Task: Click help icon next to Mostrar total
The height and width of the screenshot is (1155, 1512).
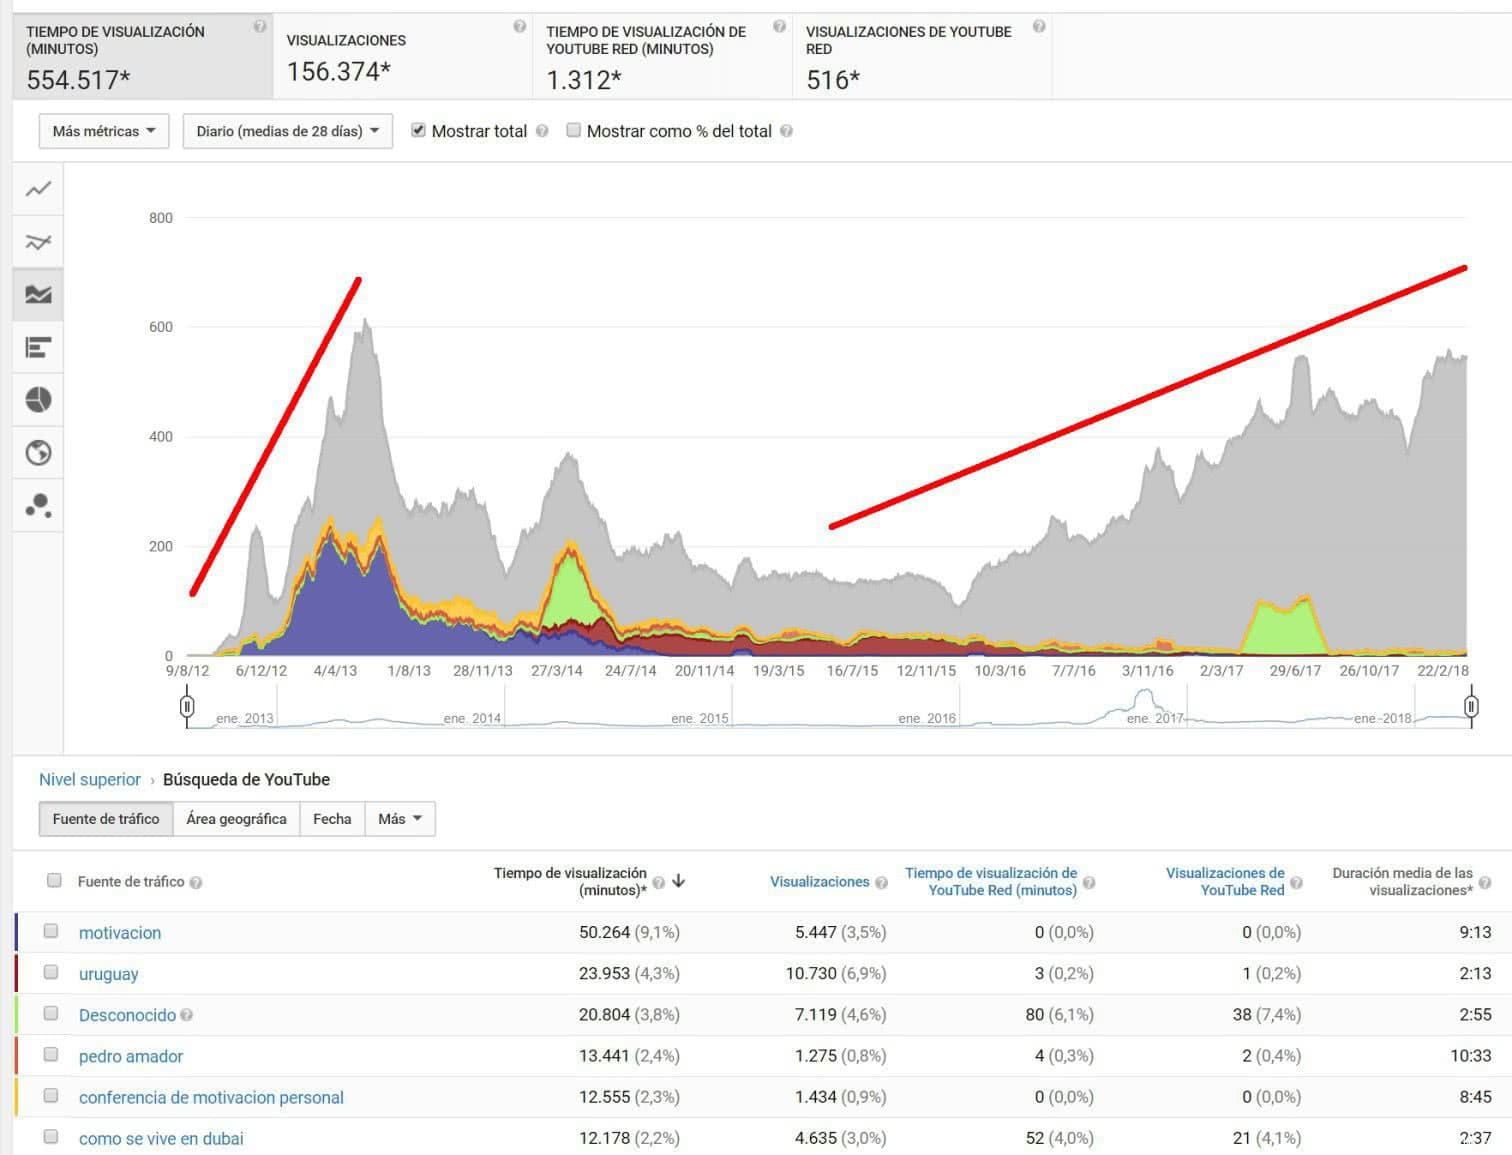Action: [x=542, y=131]
